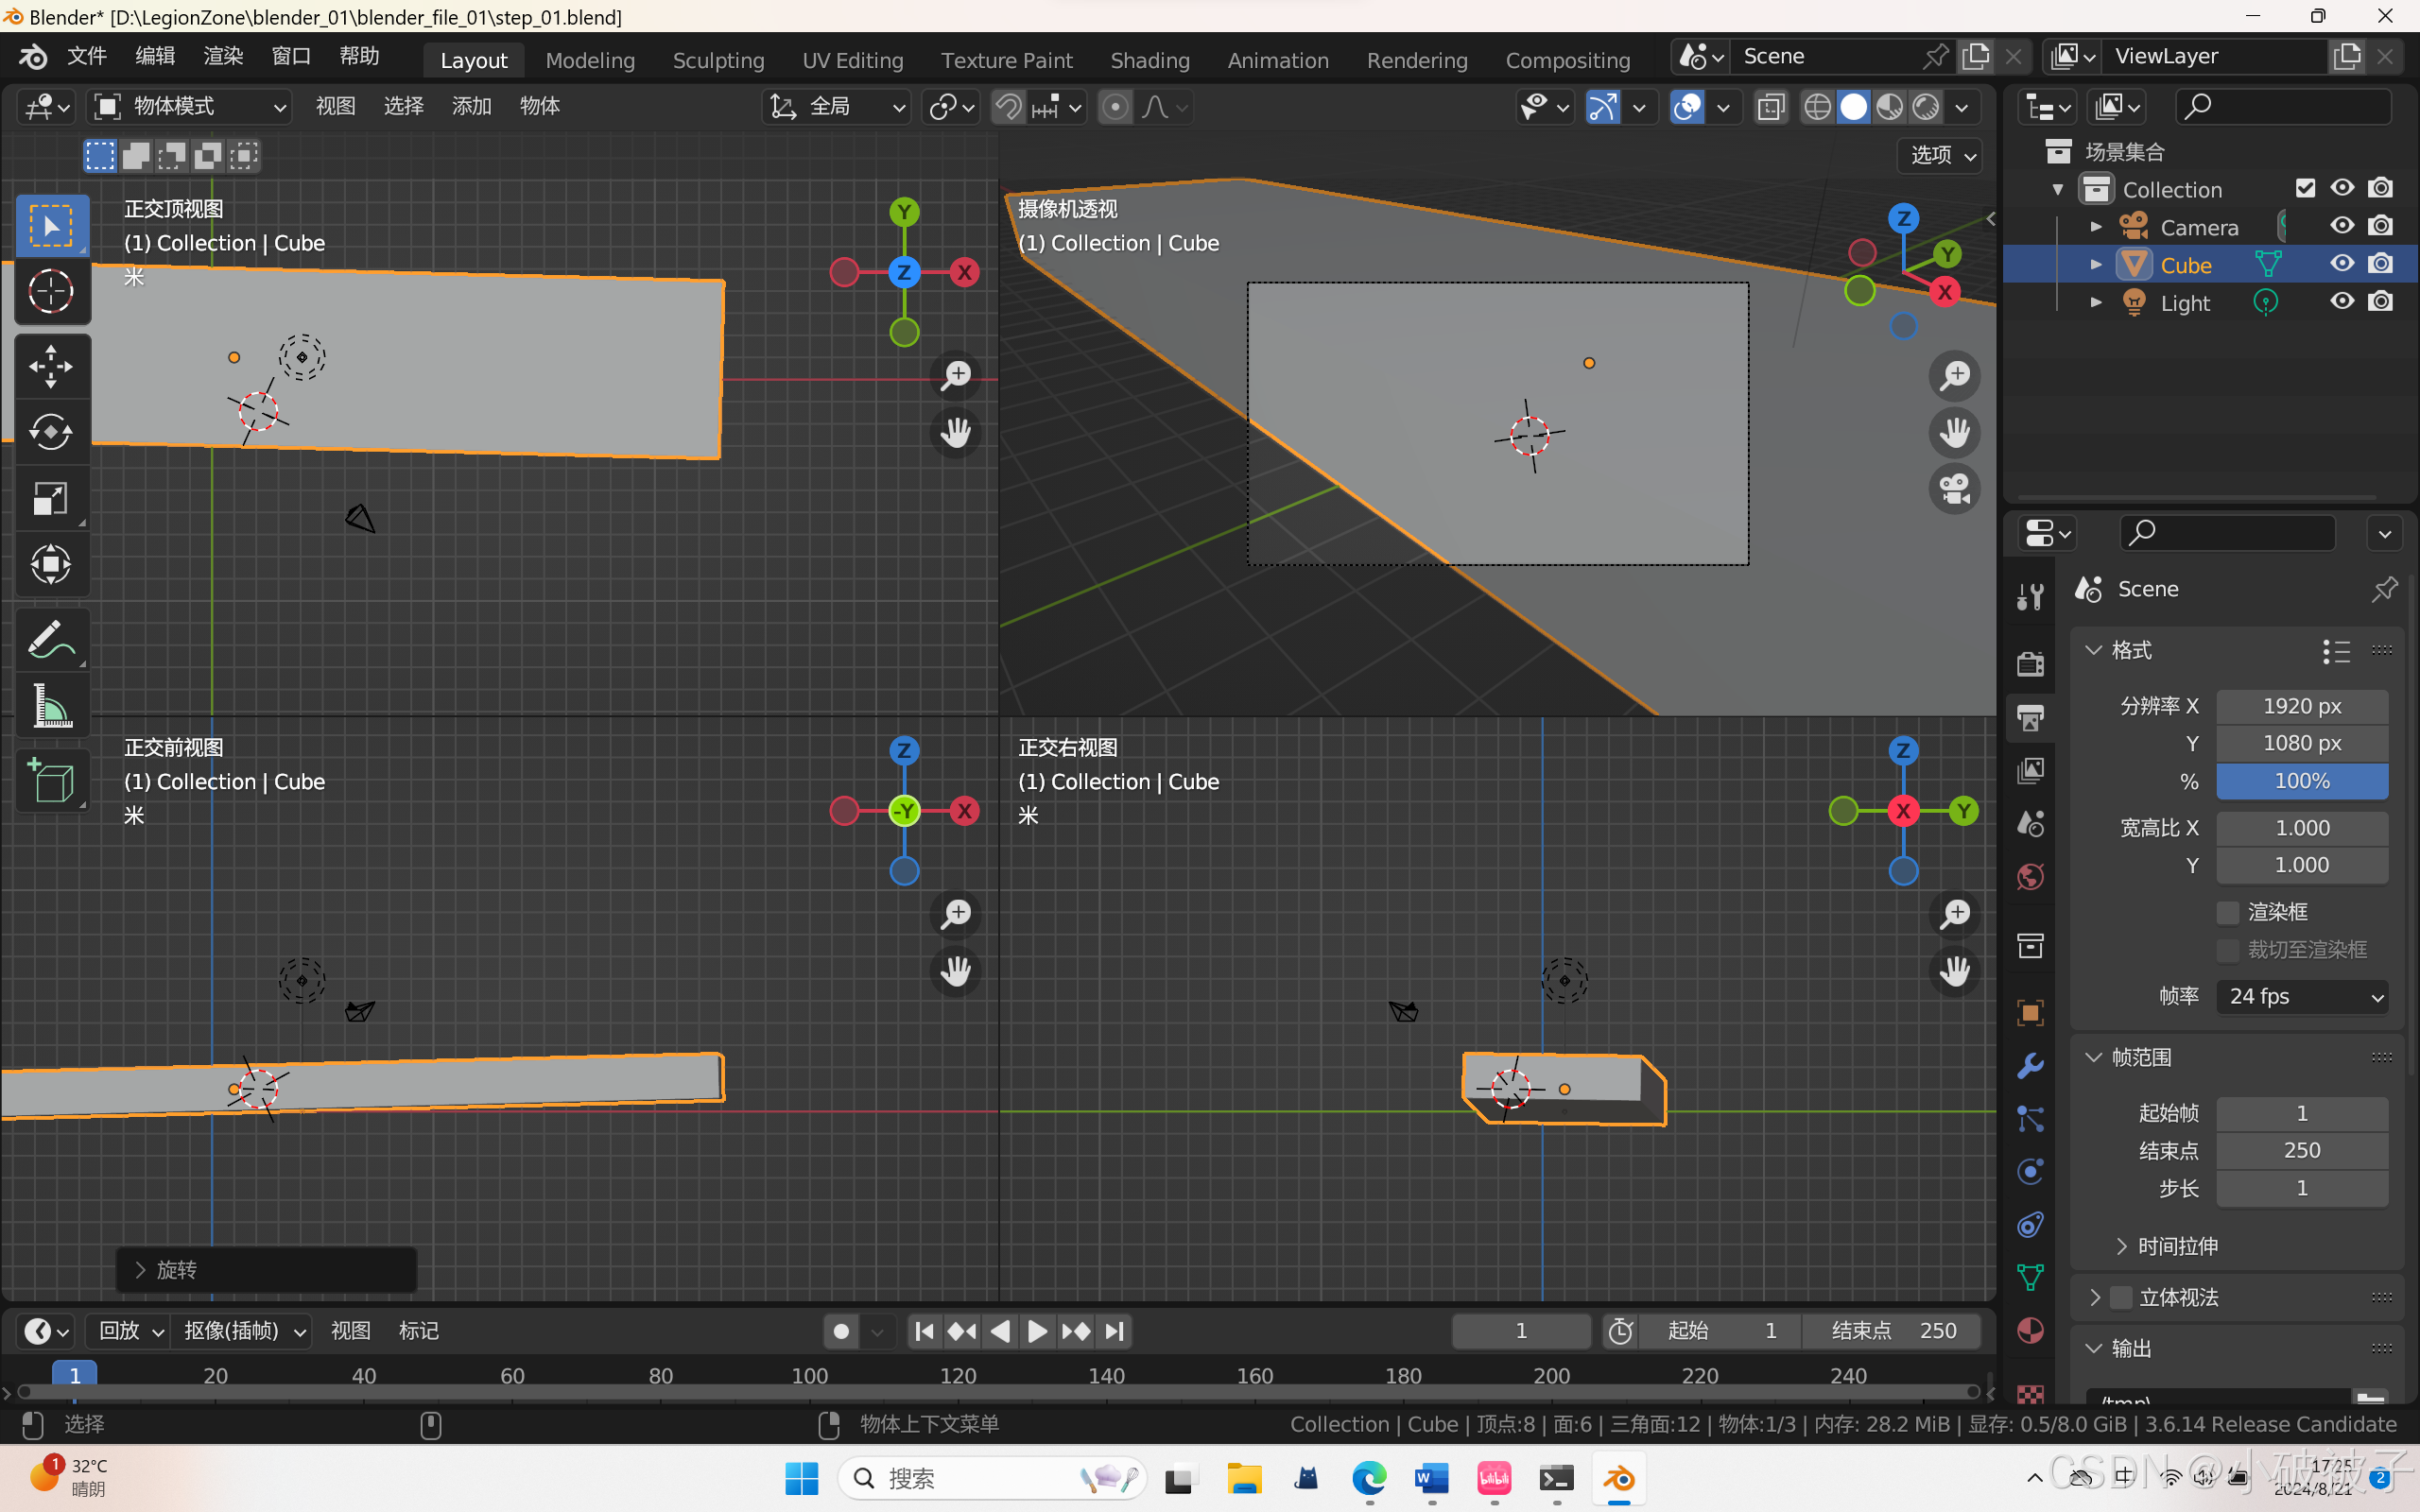The width and height of the screenshot is (2420, 1512).
Task: Open the 物体模式 mode dropdown
Action: click(x=190, y=106)
